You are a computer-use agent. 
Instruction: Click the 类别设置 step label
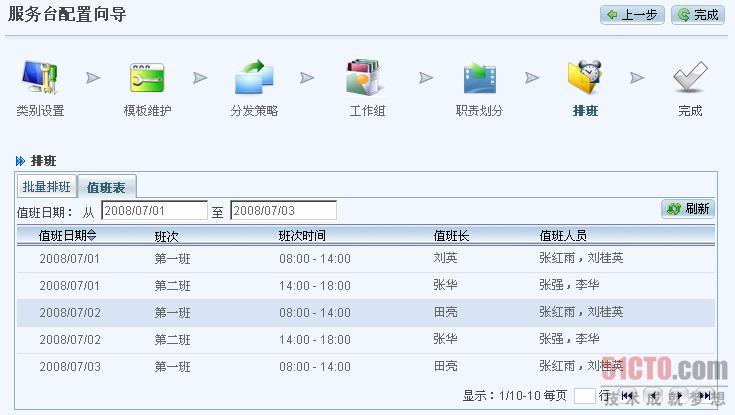pyautogui.click(x=40, y=111)
